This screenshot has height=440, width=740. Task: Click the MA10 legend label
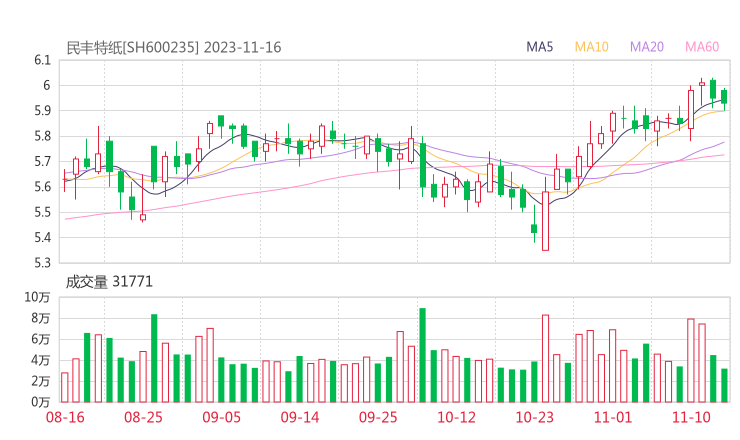[x=591, y=47]
